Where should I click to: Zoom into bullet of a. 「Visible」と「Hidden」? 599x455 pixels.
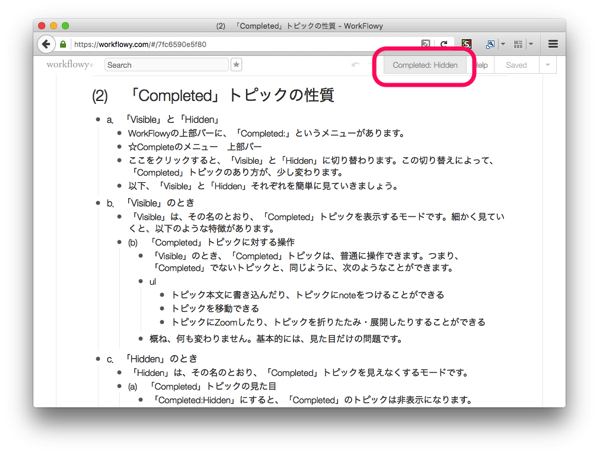point(98,120)
